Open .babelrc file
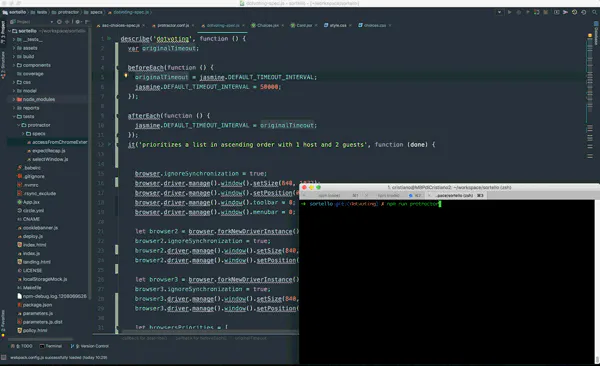This screenshot has width=600, height=366. coord(29,168)
